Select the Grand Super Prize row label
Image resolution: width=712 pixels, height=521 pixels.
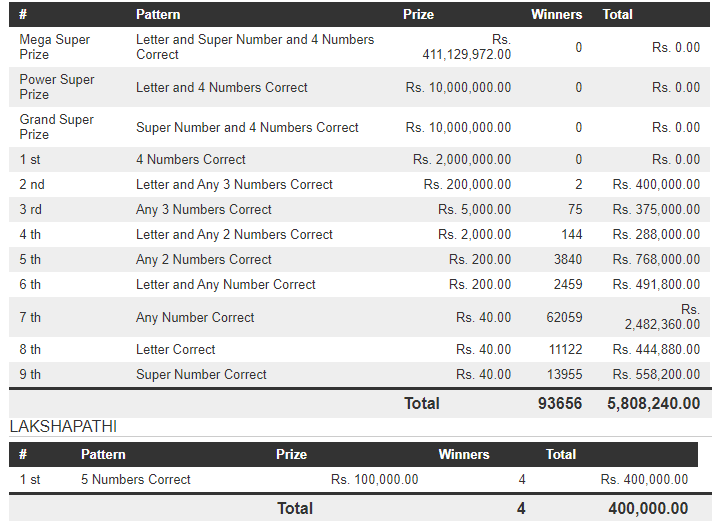[57, 127]
